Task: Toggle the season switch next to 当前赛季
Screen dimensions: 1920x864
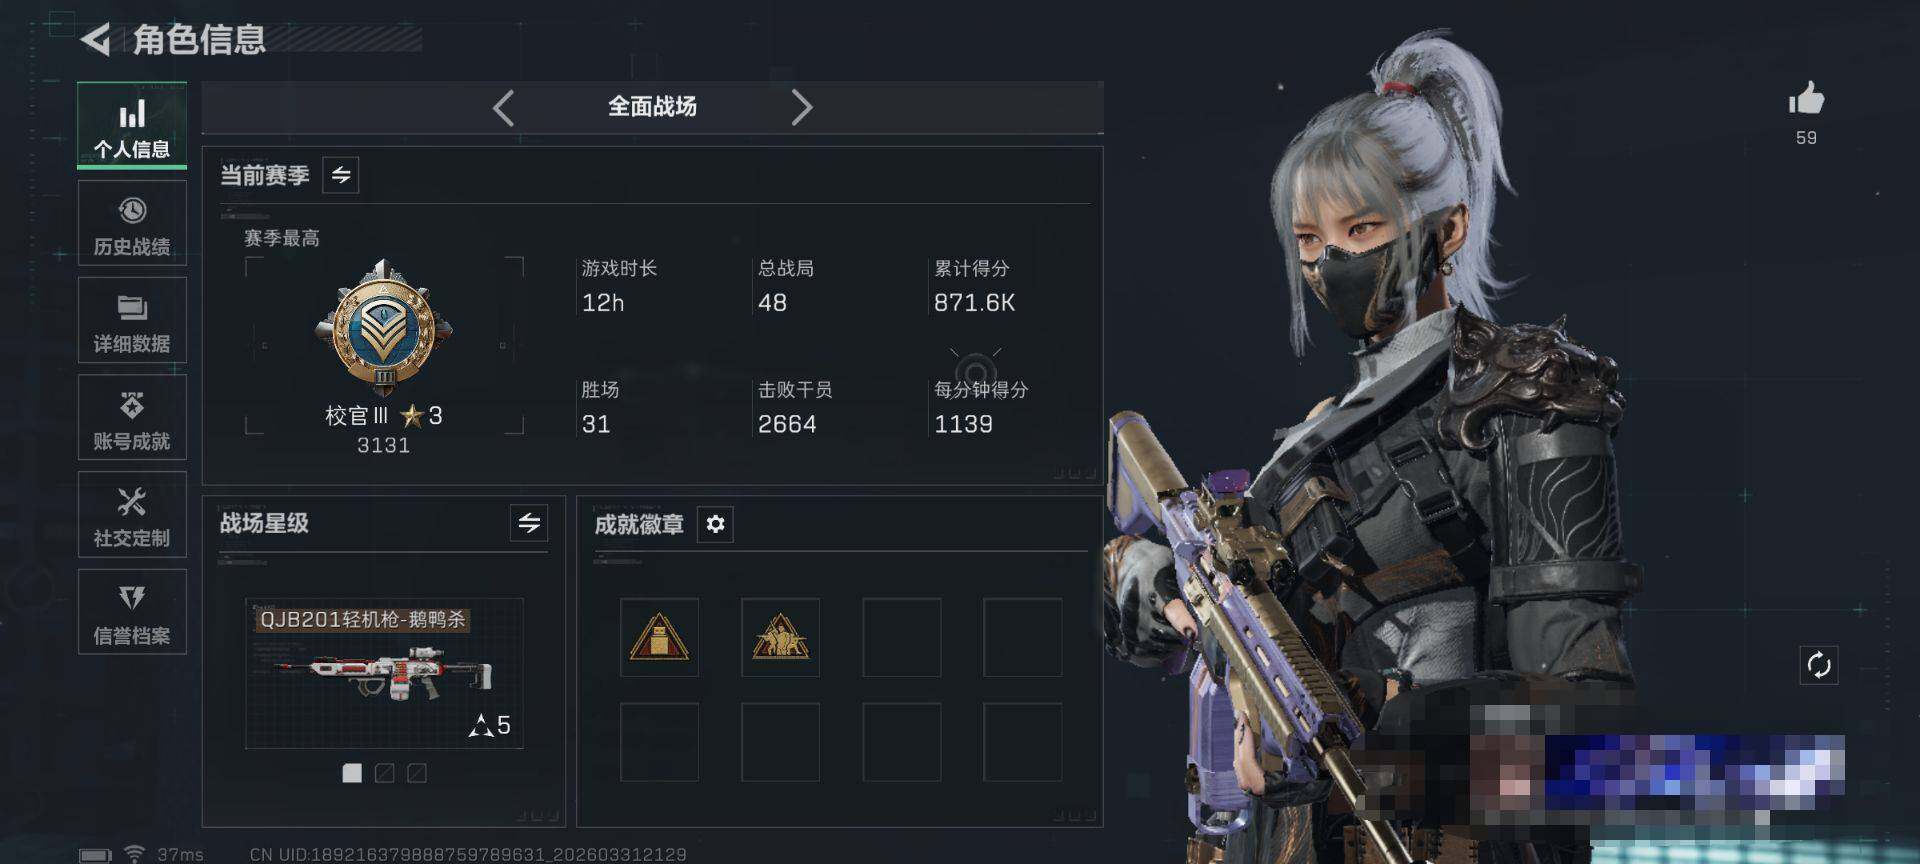Action: (341, 176)
